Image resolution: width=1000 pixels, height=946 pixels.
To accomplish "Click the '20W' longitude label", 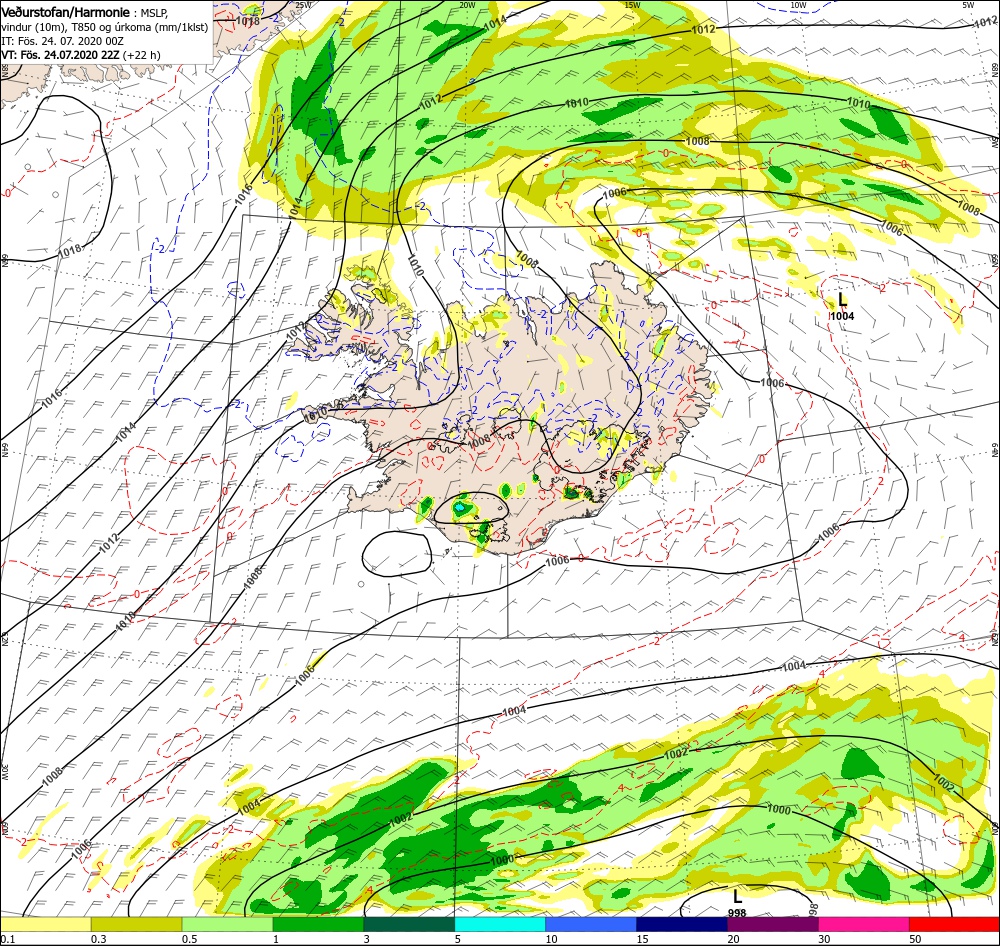I will click(468, 5).
